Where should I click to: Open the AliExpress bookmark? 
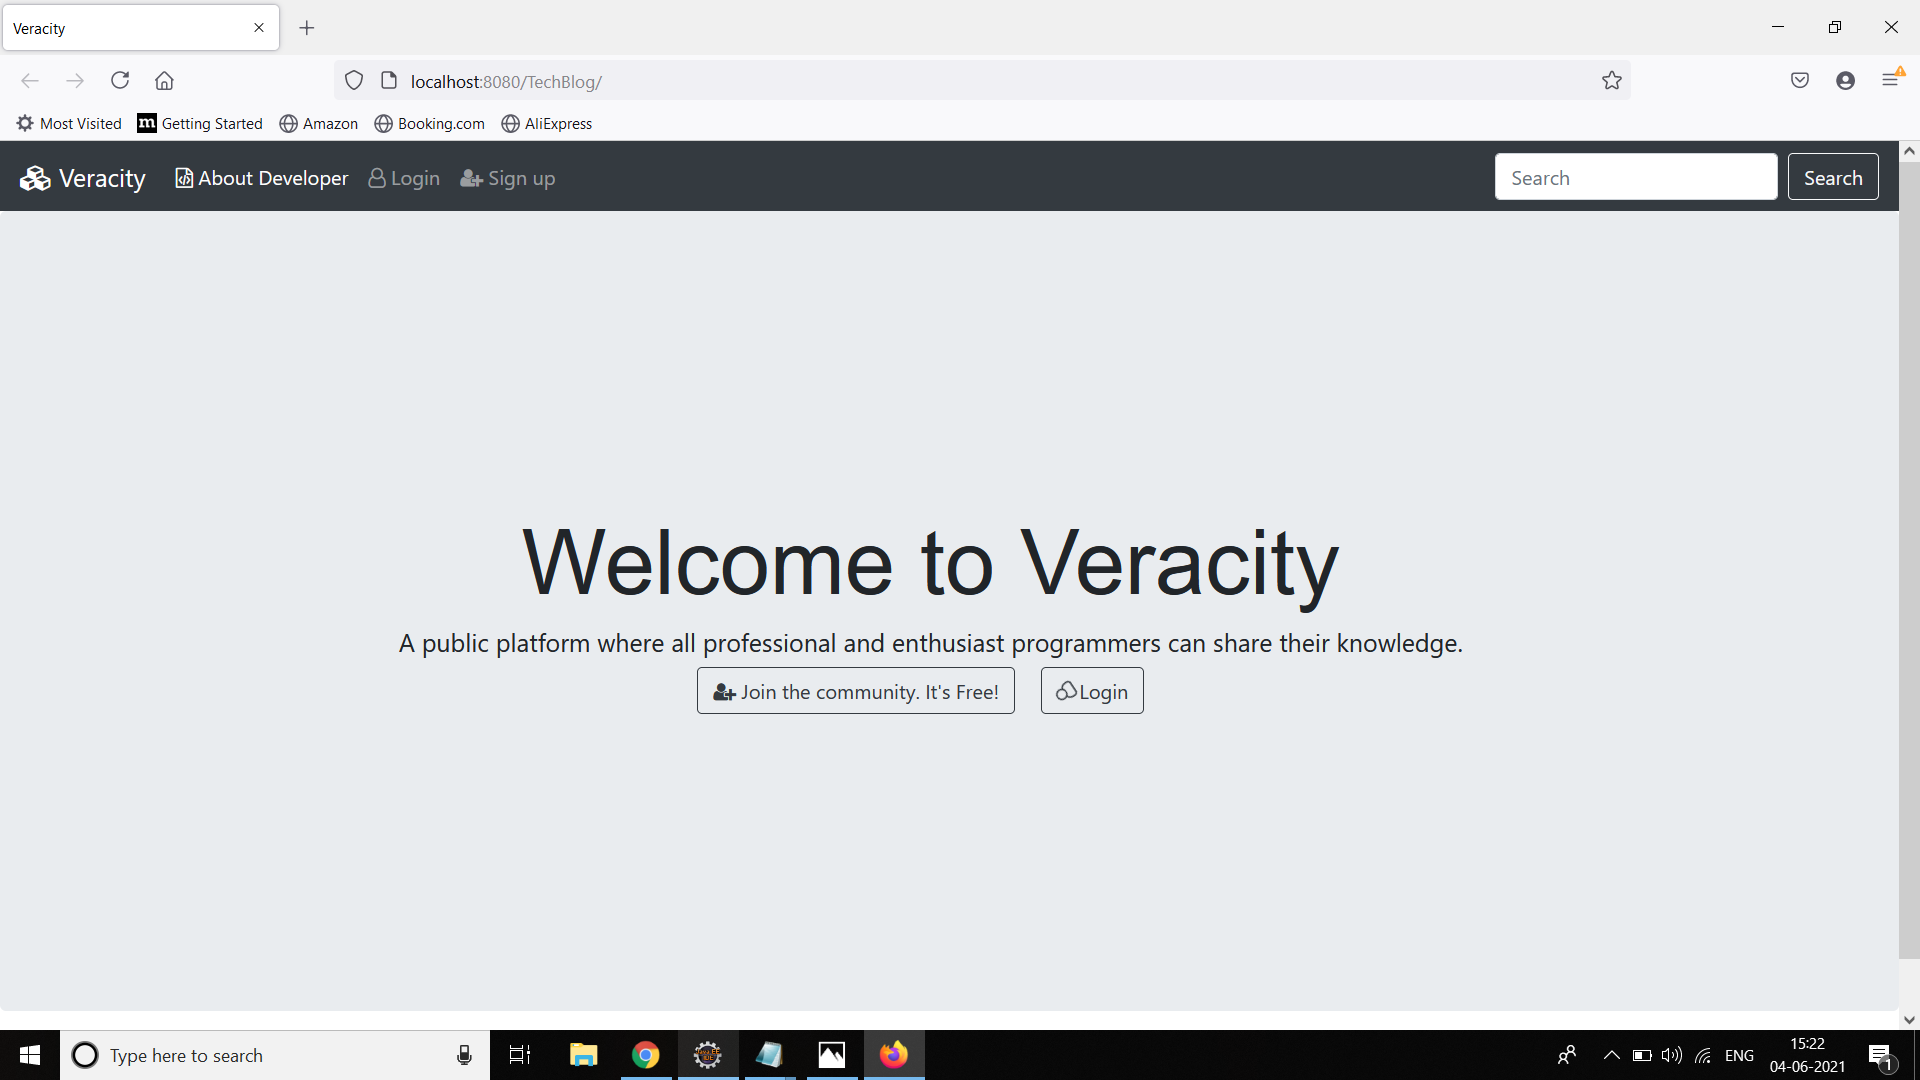pos(547,124)
